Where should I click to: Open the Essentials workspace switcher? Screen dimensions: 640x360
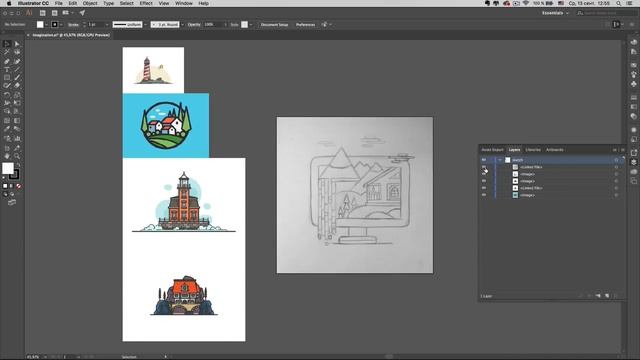(555, 13)
